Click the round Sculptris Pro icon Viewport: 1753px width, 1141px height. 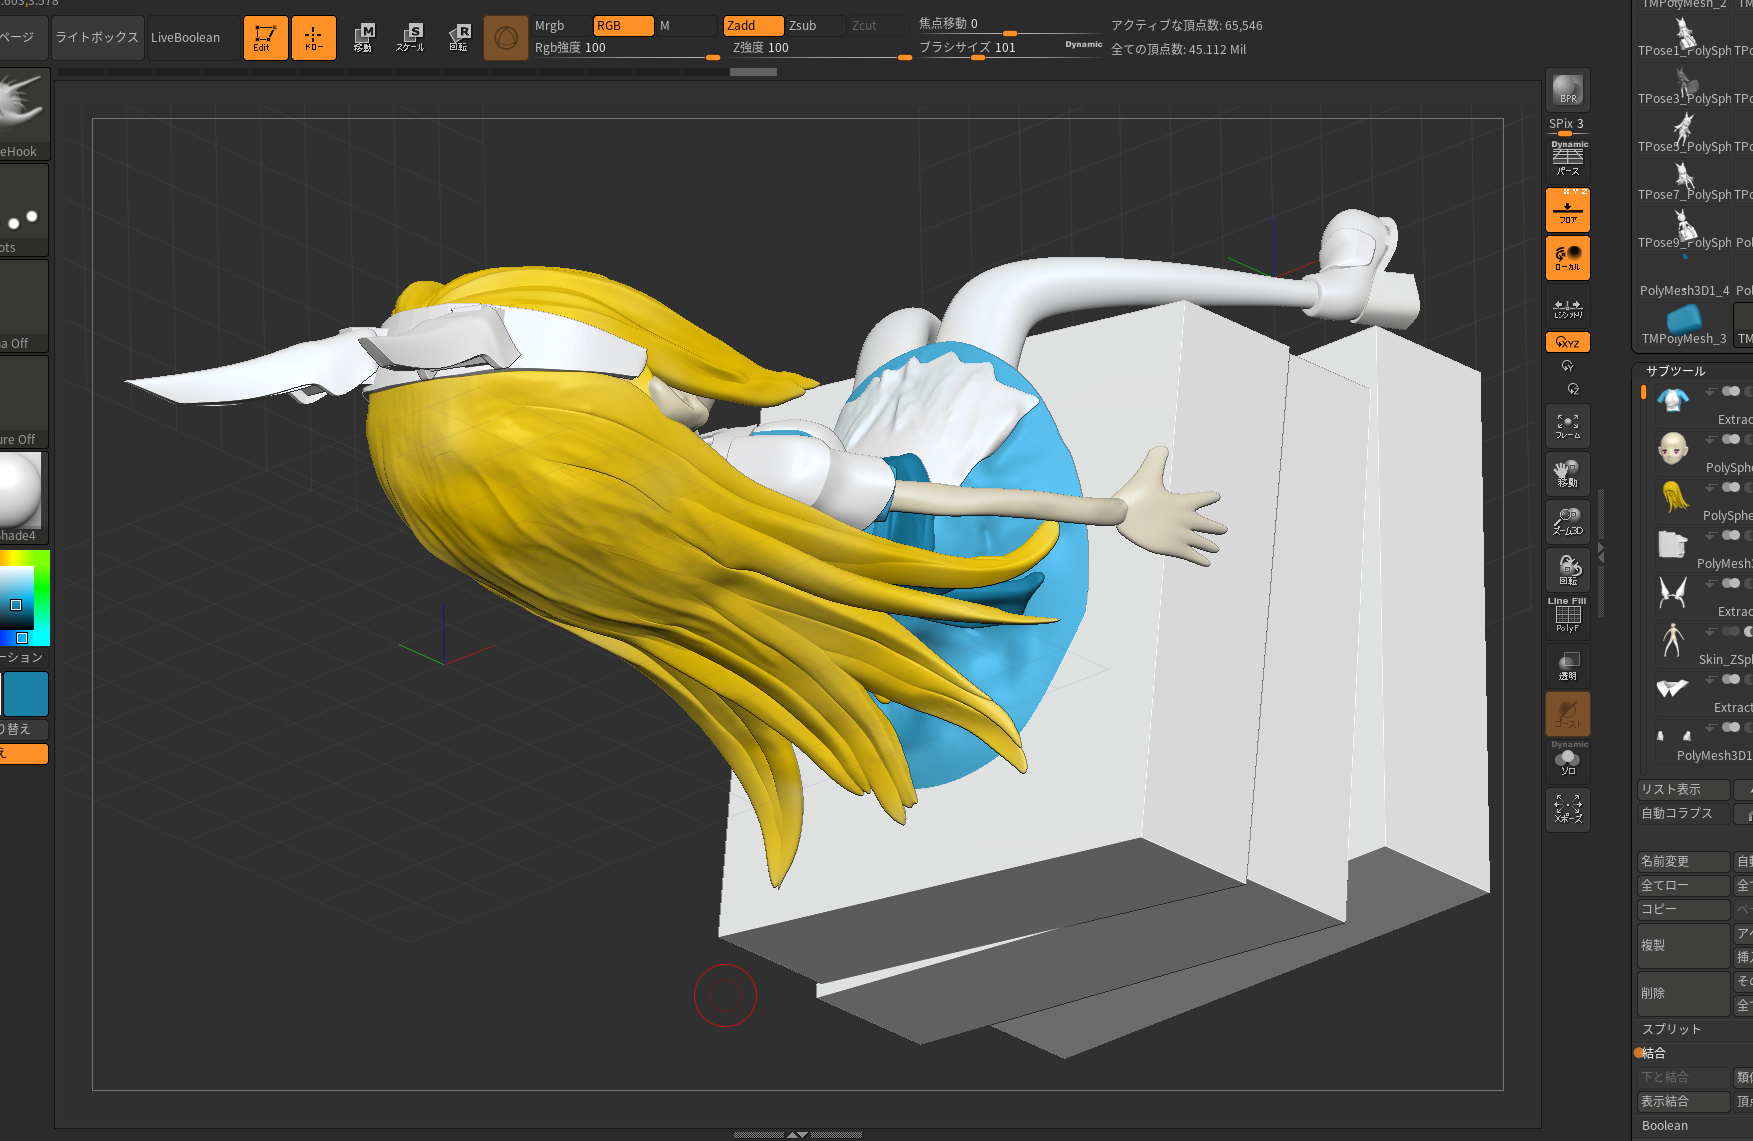click(506, 38)
